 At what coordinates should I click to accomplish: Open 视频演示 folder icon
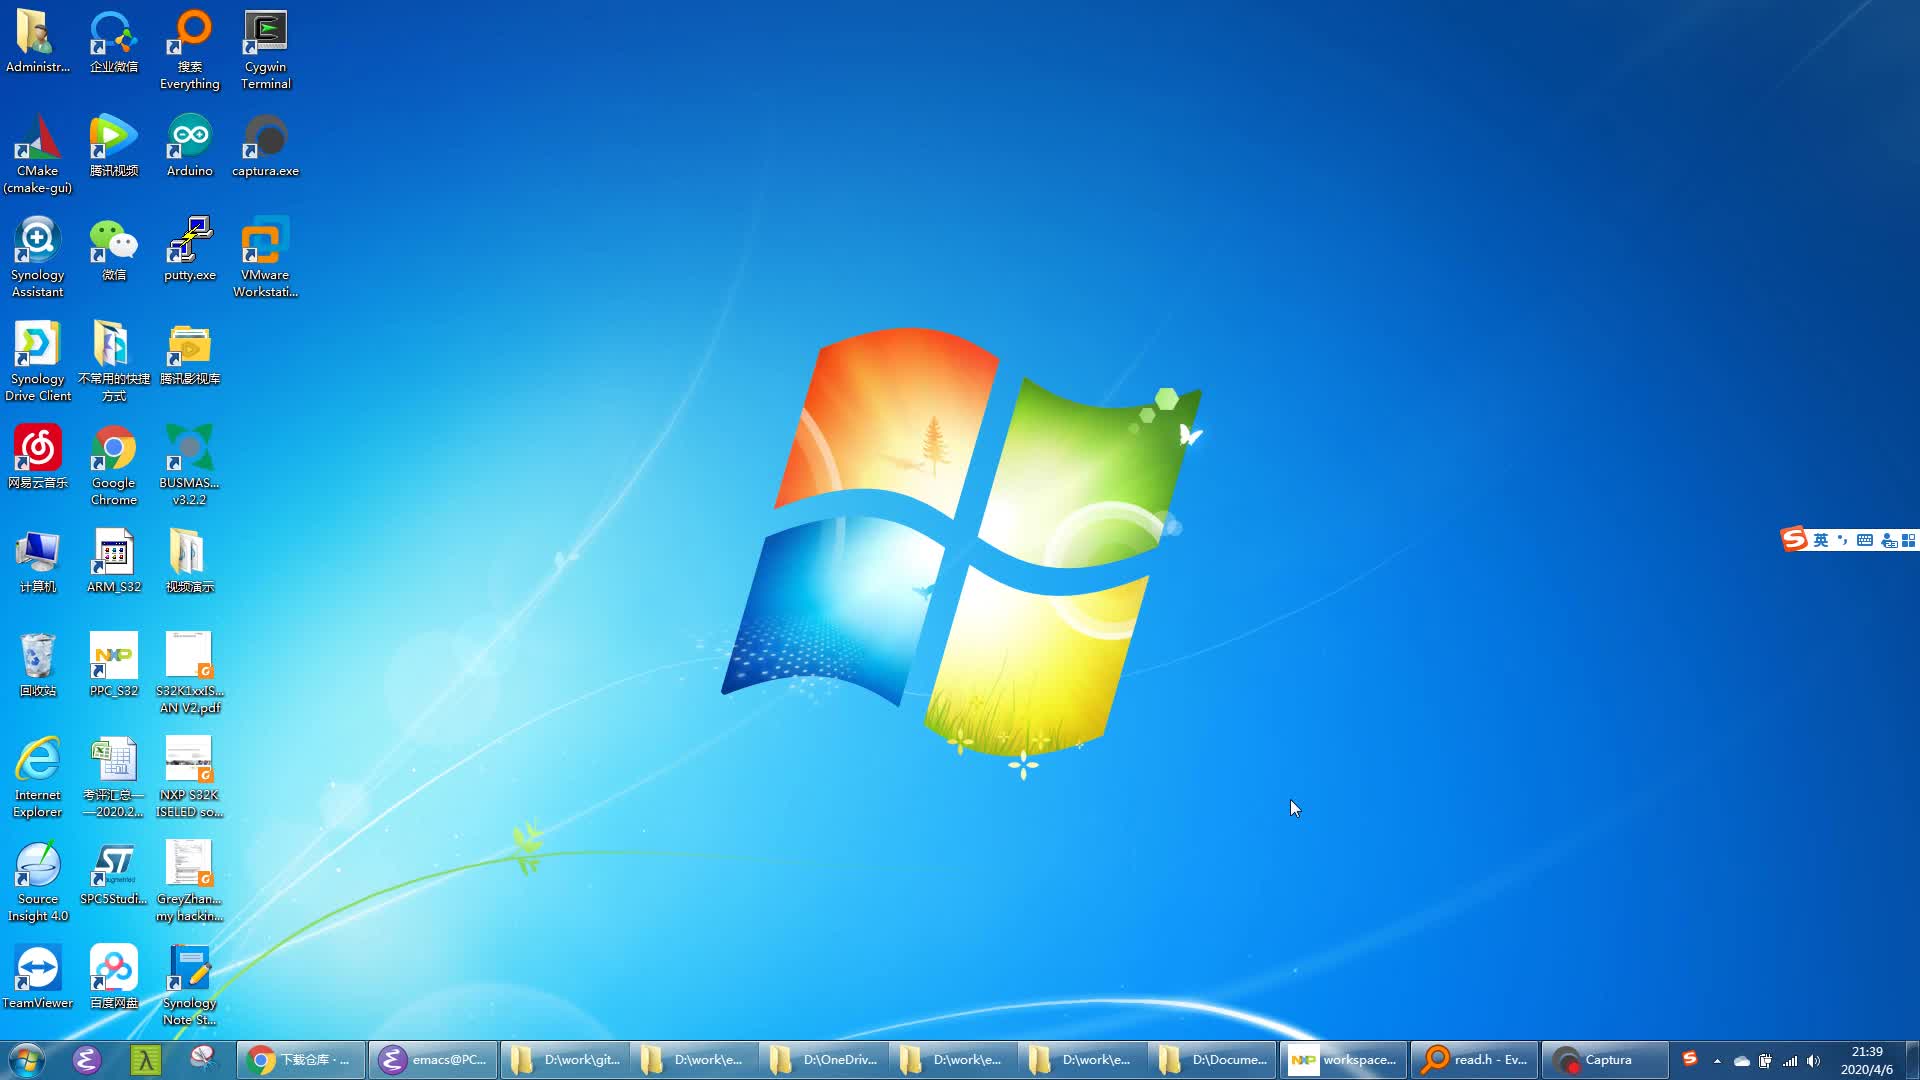tap(190, 562)
